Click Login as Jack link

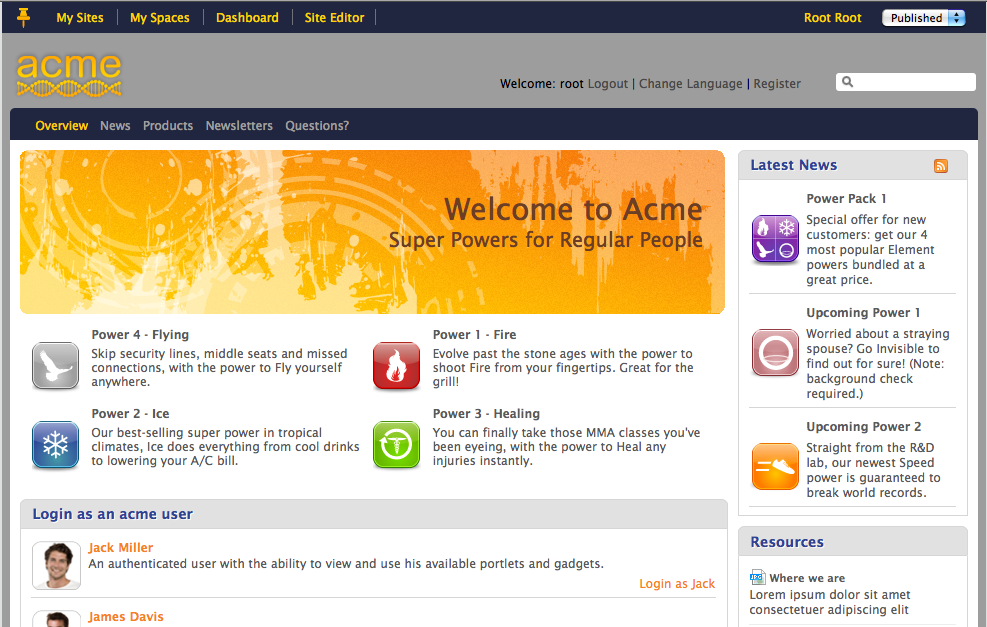coord(677,584)
